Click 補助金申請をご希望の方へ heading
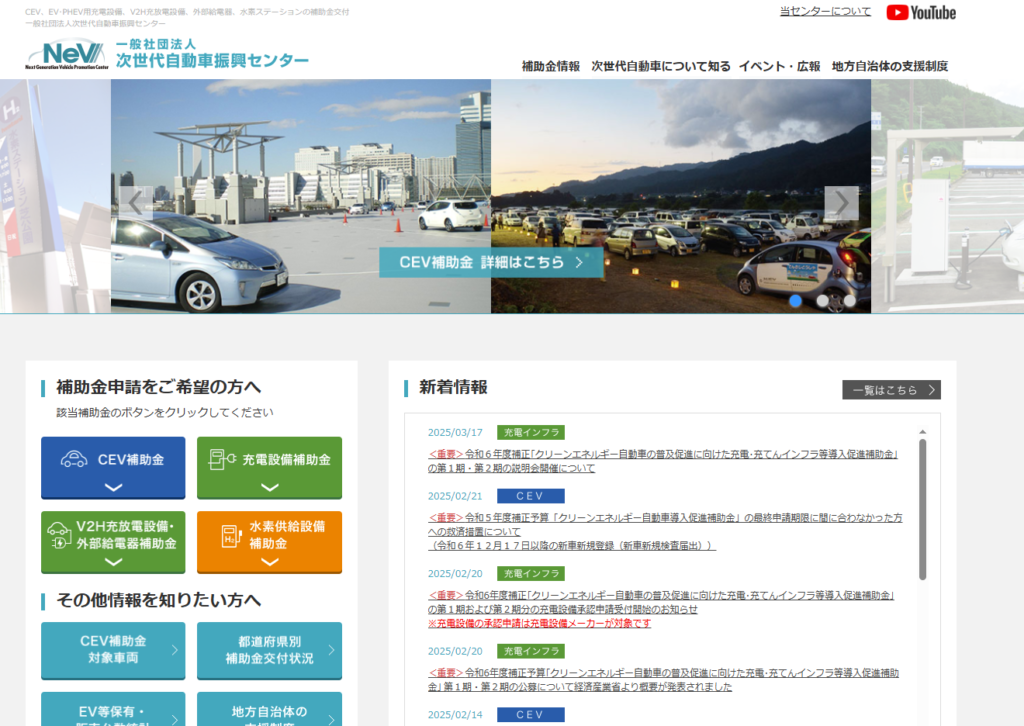1024x726 pixels. pos(159,387)
